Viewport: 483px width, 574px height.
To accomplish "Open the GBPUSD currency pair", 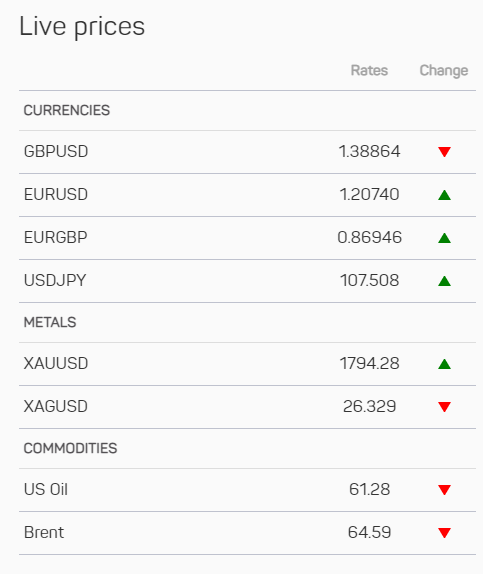I will pos(56,152).
